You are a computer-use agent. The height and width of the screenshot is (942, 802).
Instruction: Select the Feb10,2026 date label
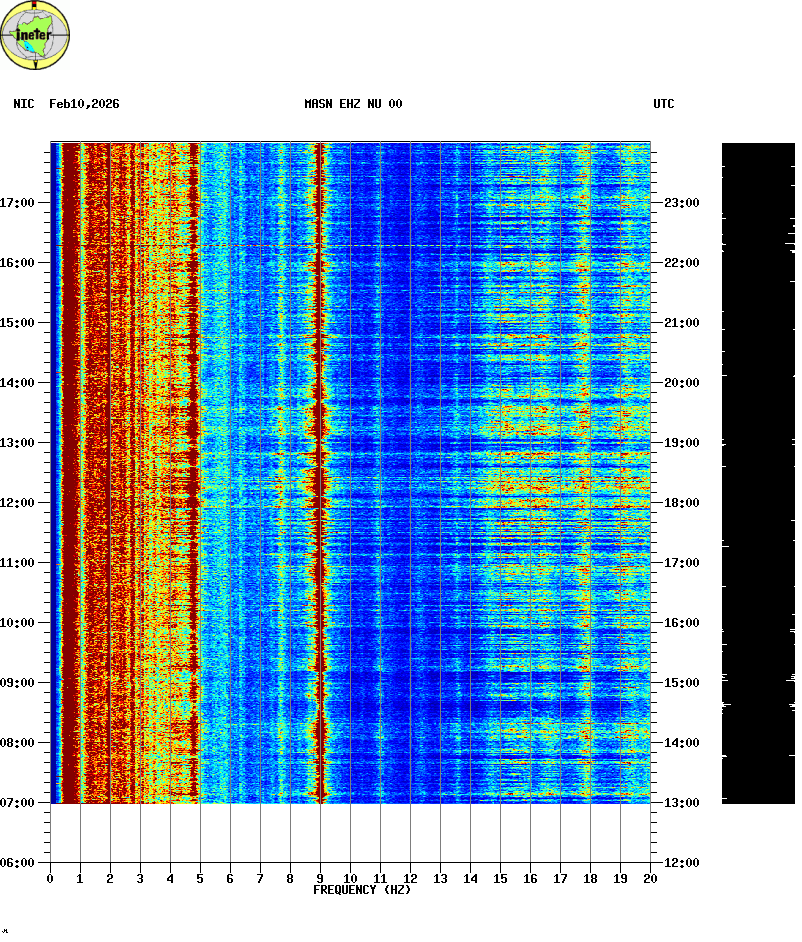(84, 104)
